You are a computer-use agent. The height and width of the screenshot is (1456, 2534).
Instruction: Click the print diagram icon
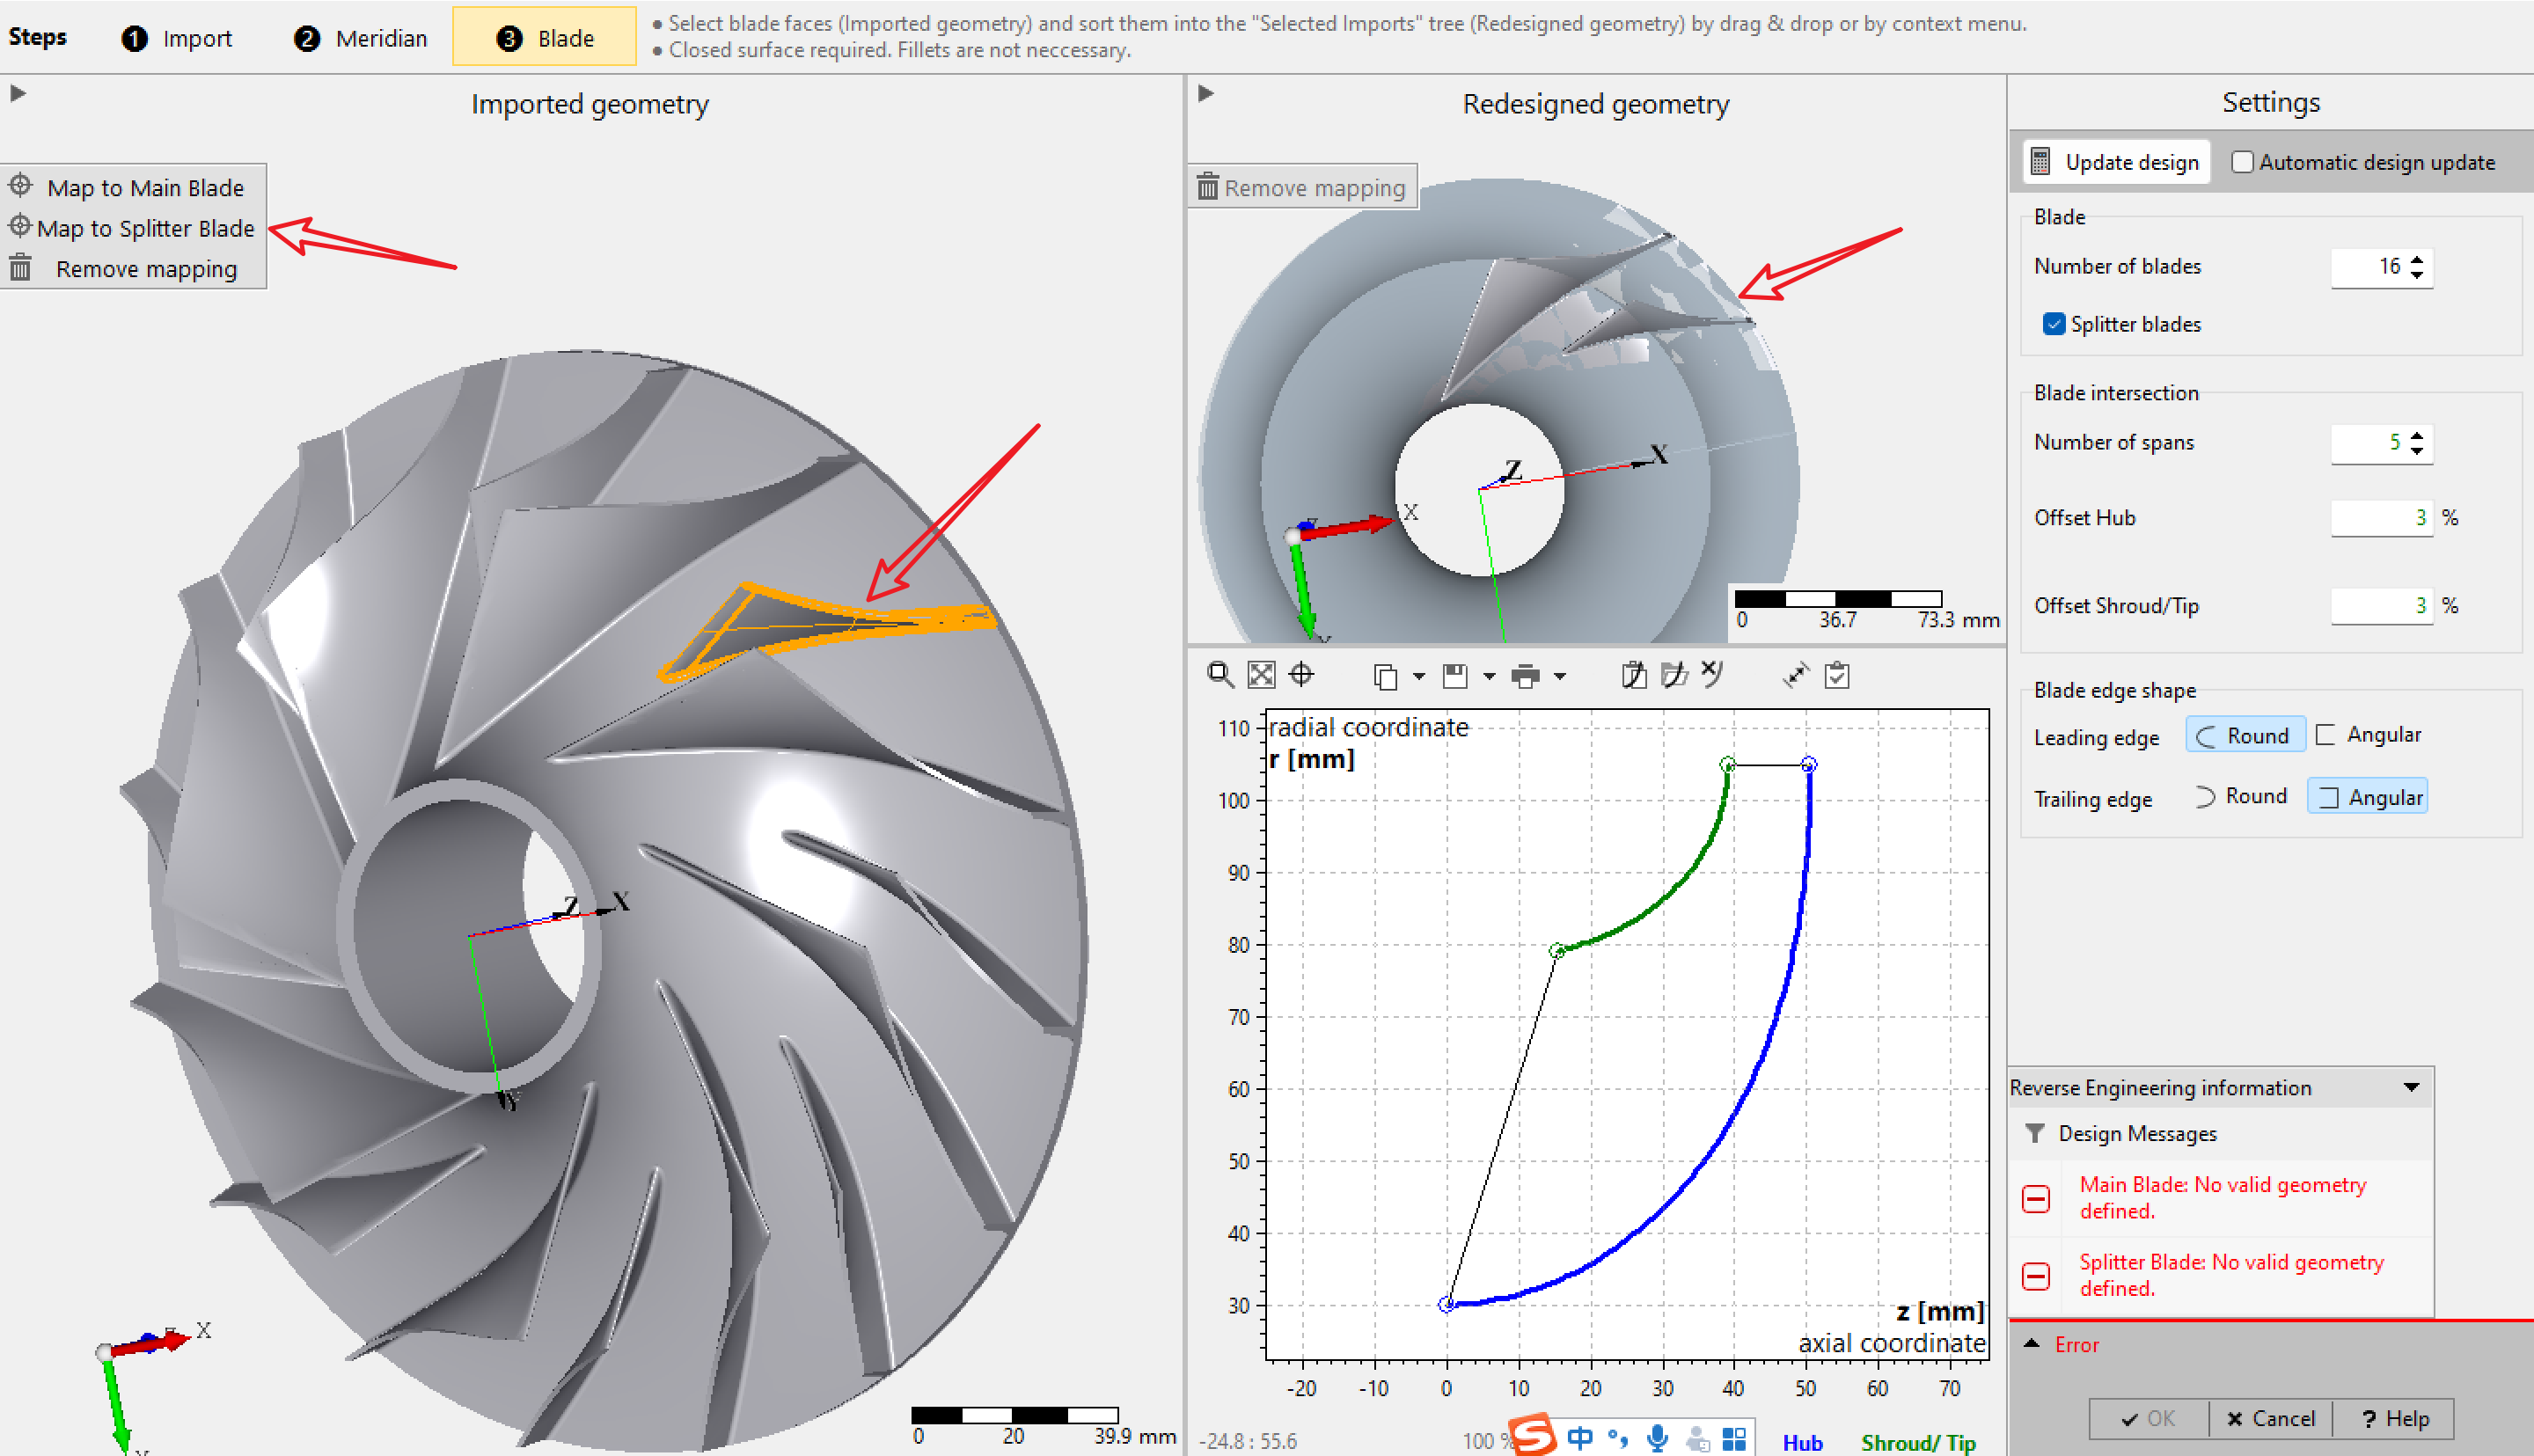pos(1525,677)
